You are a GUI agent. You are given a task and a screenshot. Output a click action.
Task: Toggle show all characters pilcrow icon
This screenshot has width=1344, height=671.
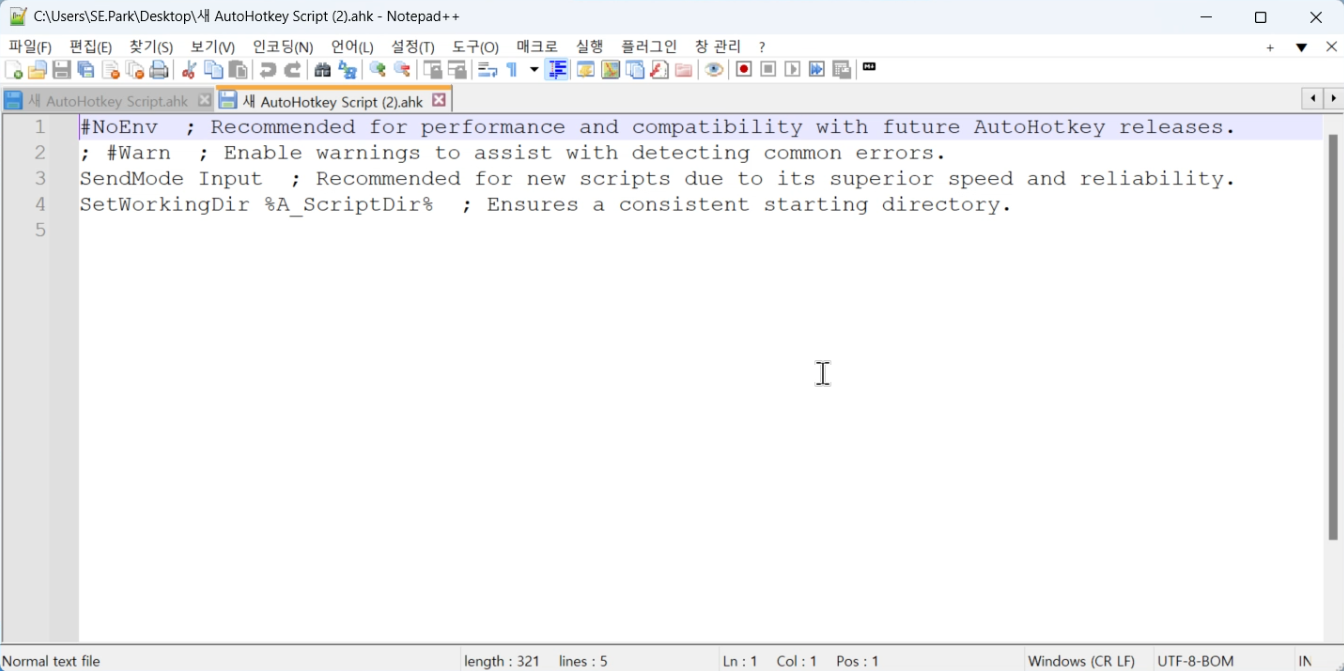[x=512, y=70]
